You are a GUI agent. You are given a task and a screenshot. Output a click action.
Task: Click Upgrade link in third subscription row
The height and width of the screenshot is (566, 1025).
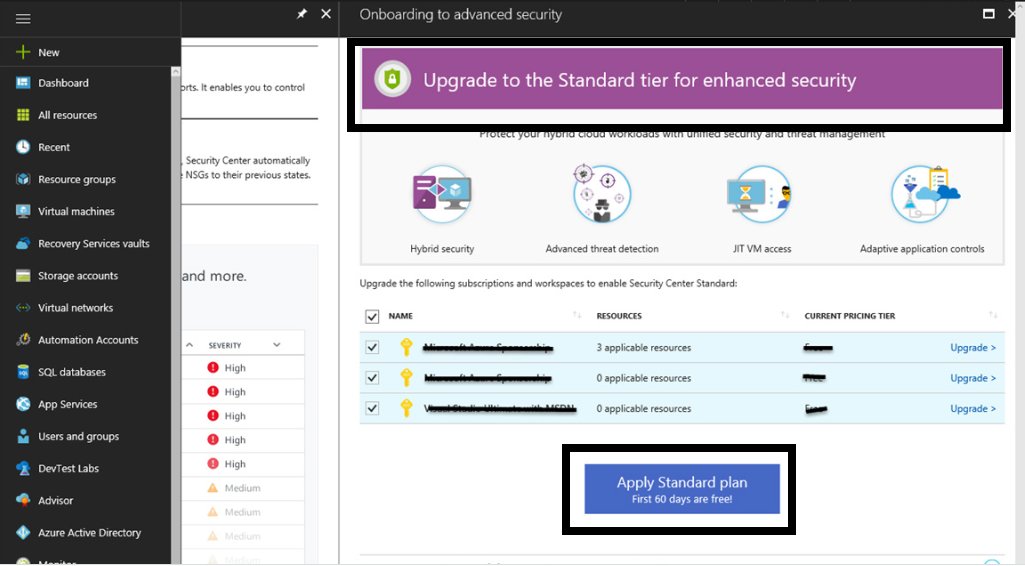pos(973,408)
